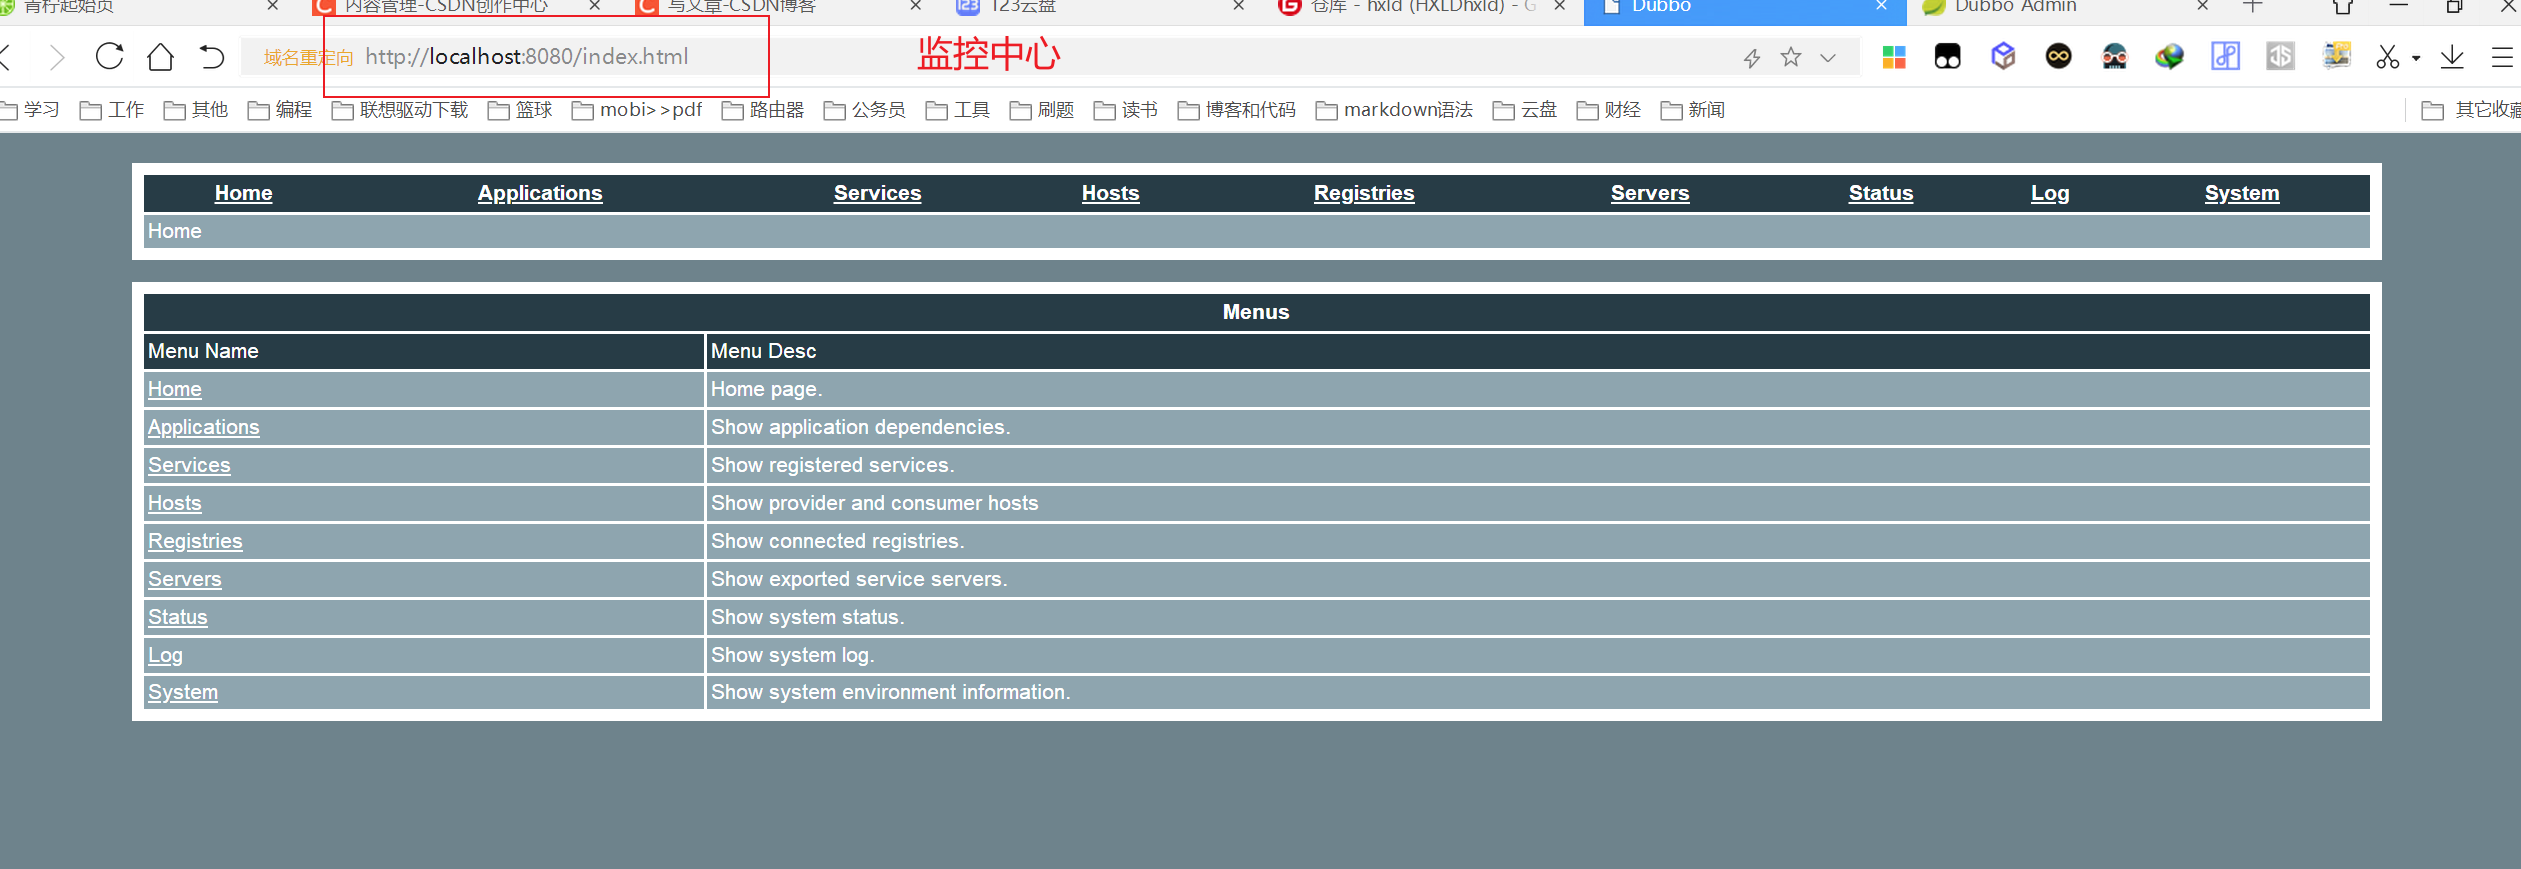Click the Home link in Menus table
Viewport: 2521px width, 869px height.
click(x=175, y=389)
